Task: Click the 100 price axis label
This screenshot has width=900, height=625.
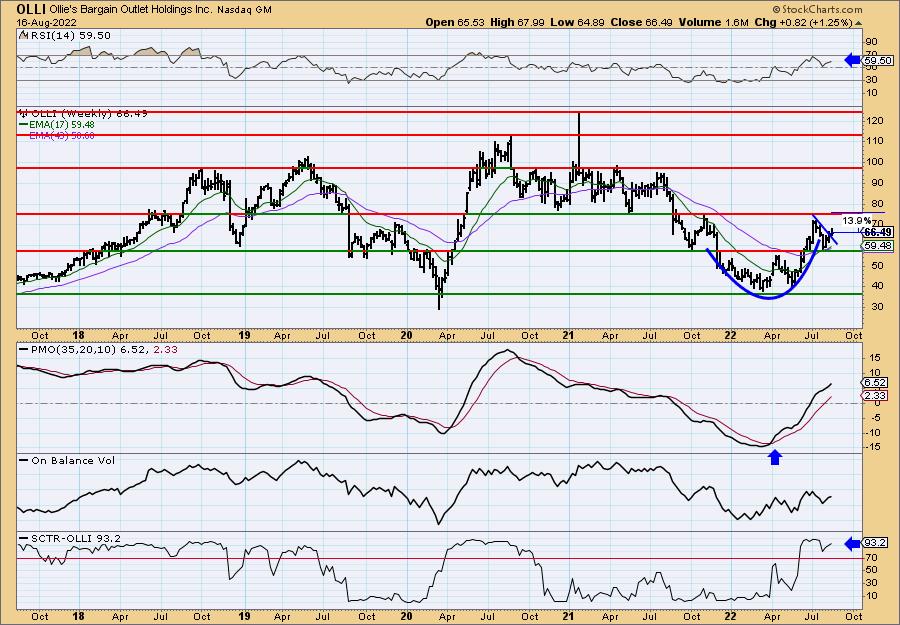Action: pyautogui.click(x=873, y=162)
